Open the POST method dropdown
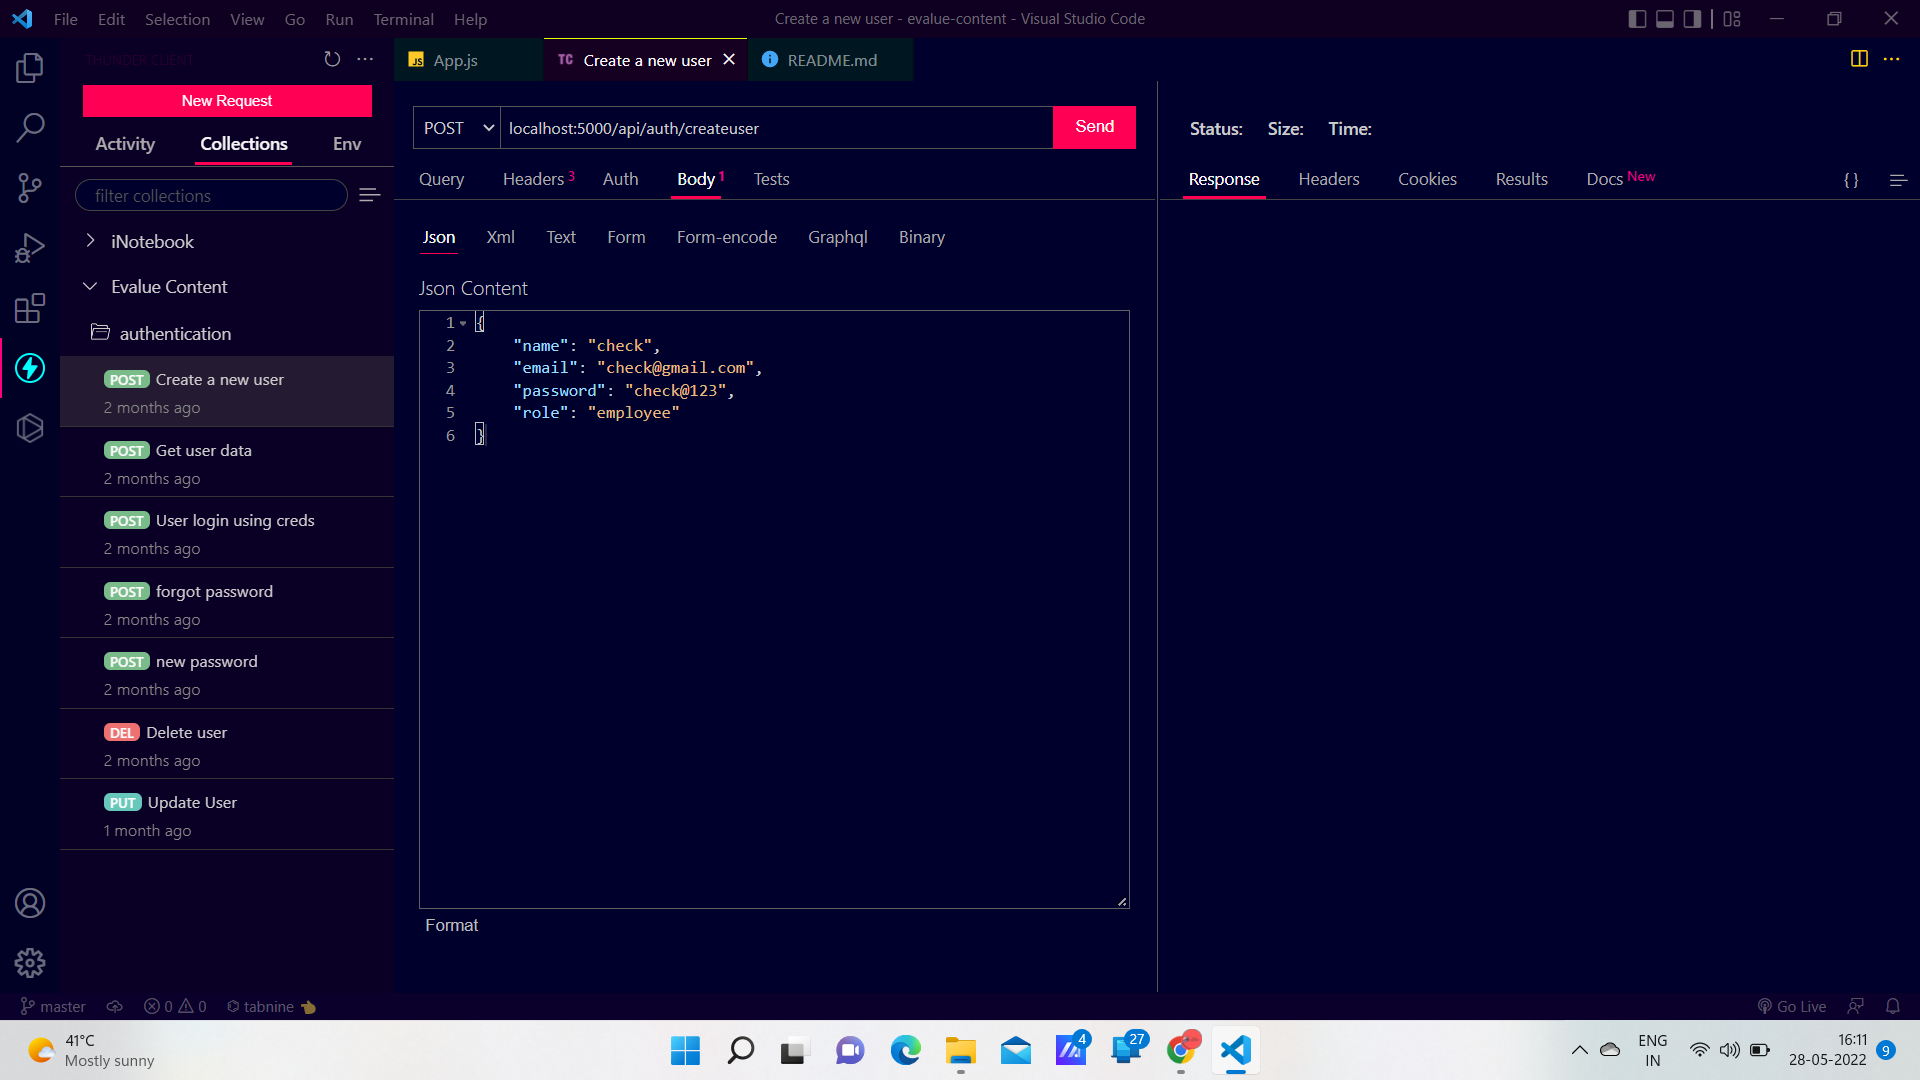Viewport: 1920px width, 1080px height. click(x=456, y=127)
